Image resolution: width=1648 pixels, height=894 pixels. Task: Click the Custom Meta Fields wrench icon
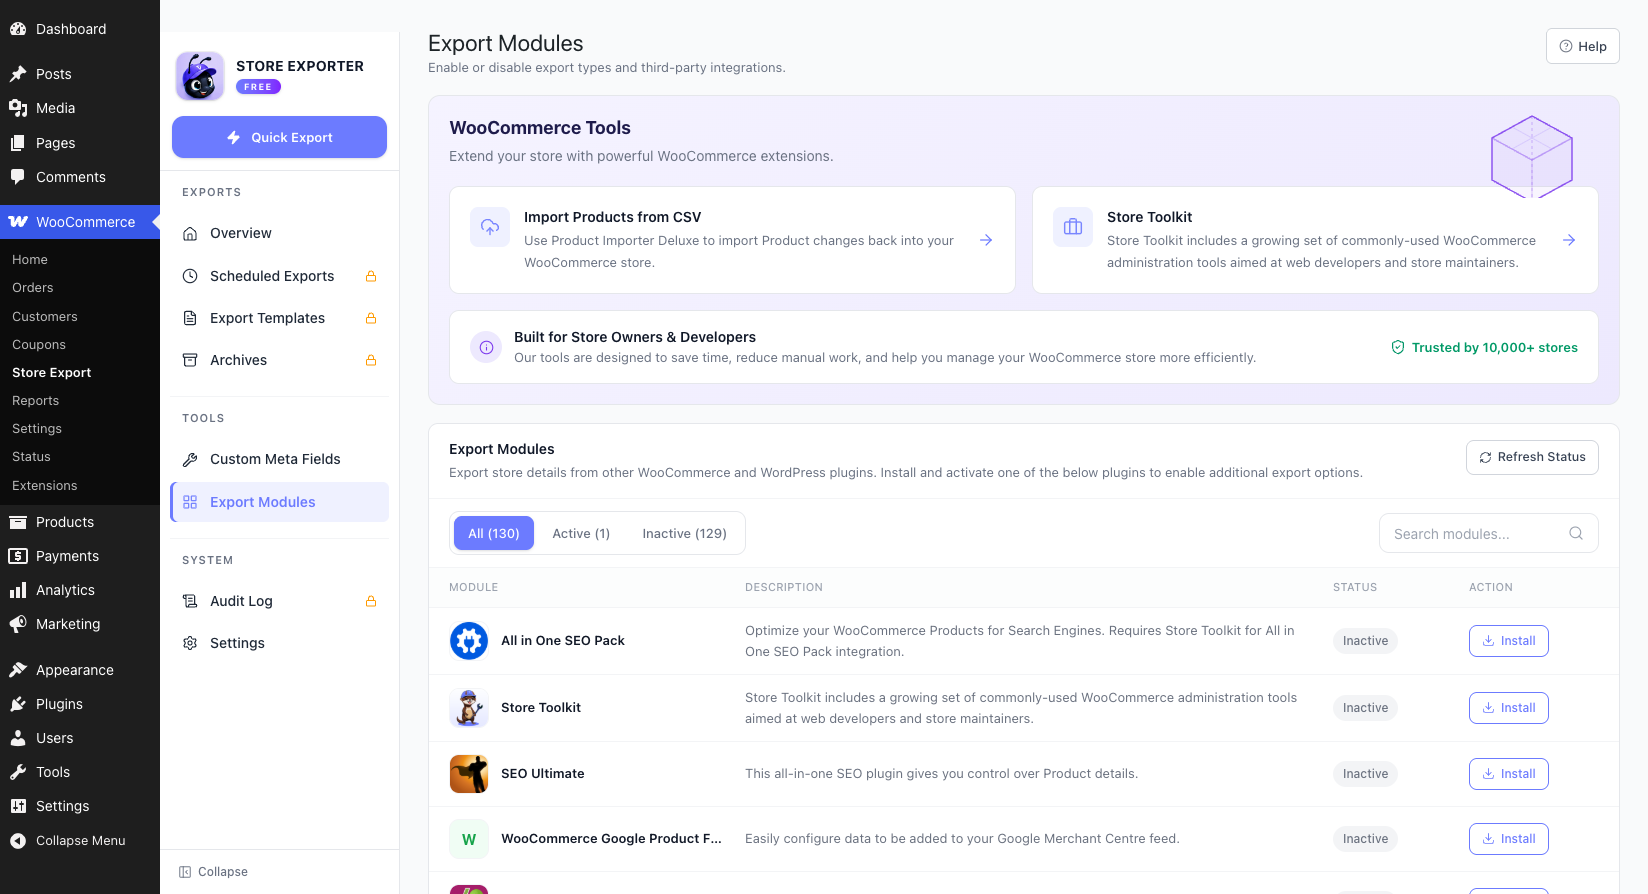coord(190,459)
